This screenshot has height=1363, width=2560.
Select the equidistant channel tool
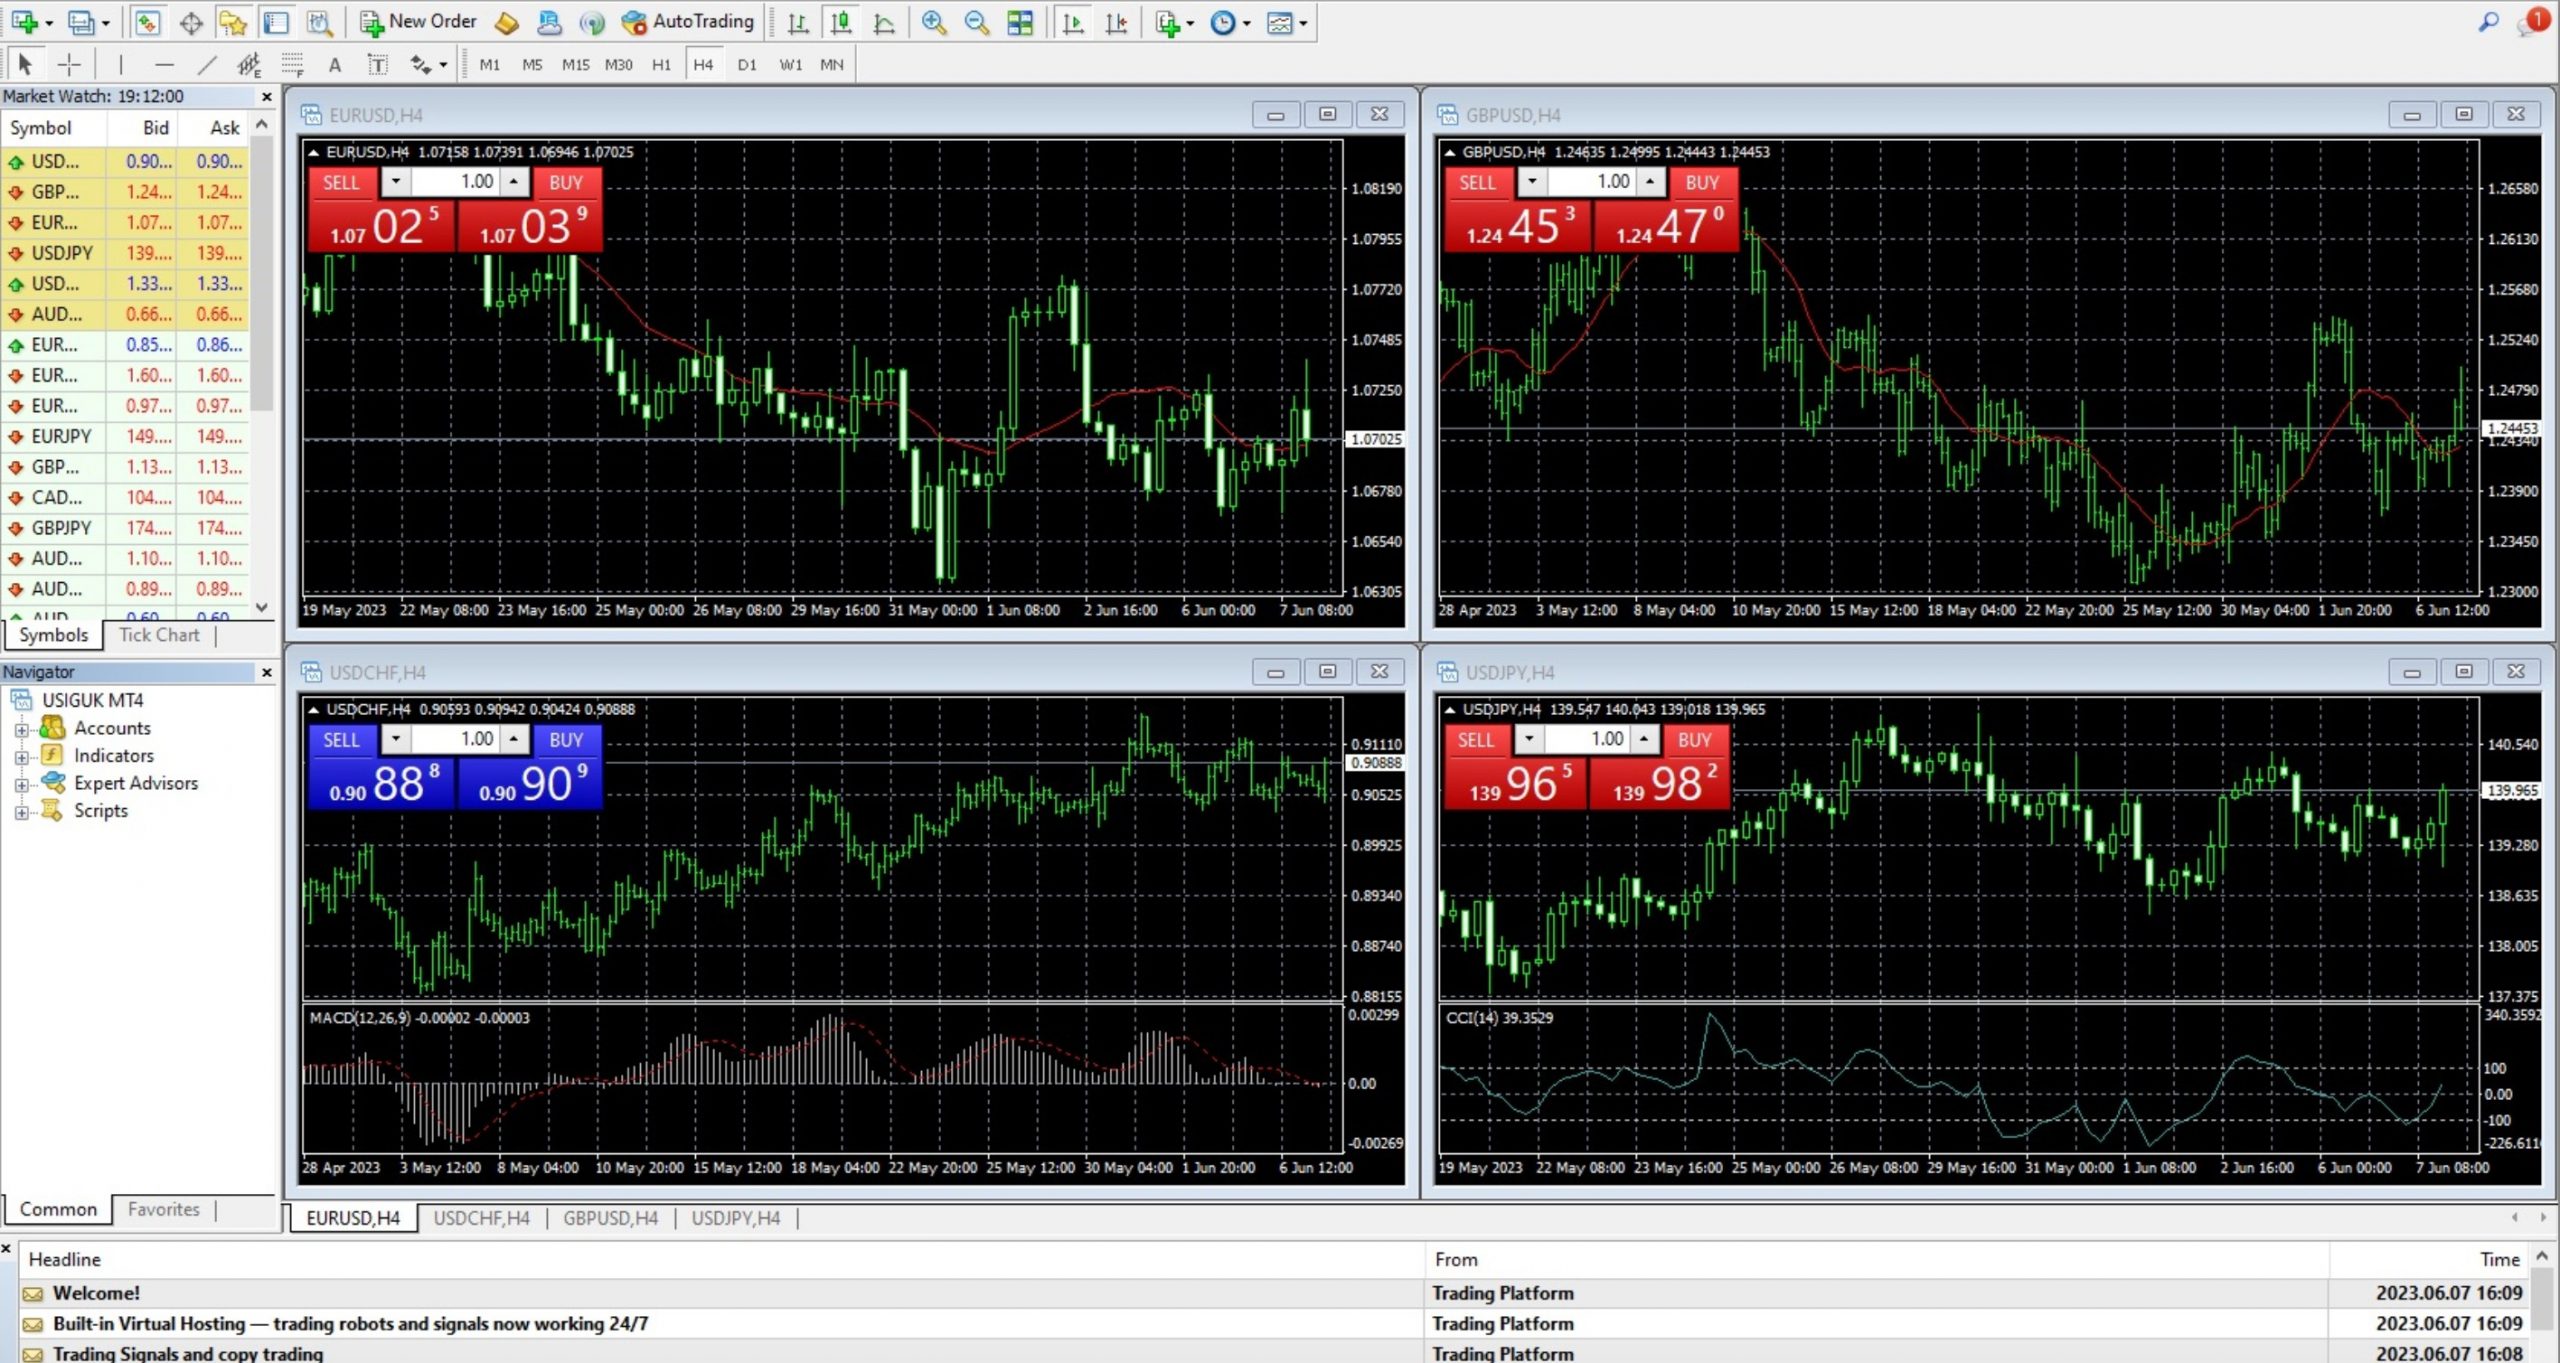point(249,65)
